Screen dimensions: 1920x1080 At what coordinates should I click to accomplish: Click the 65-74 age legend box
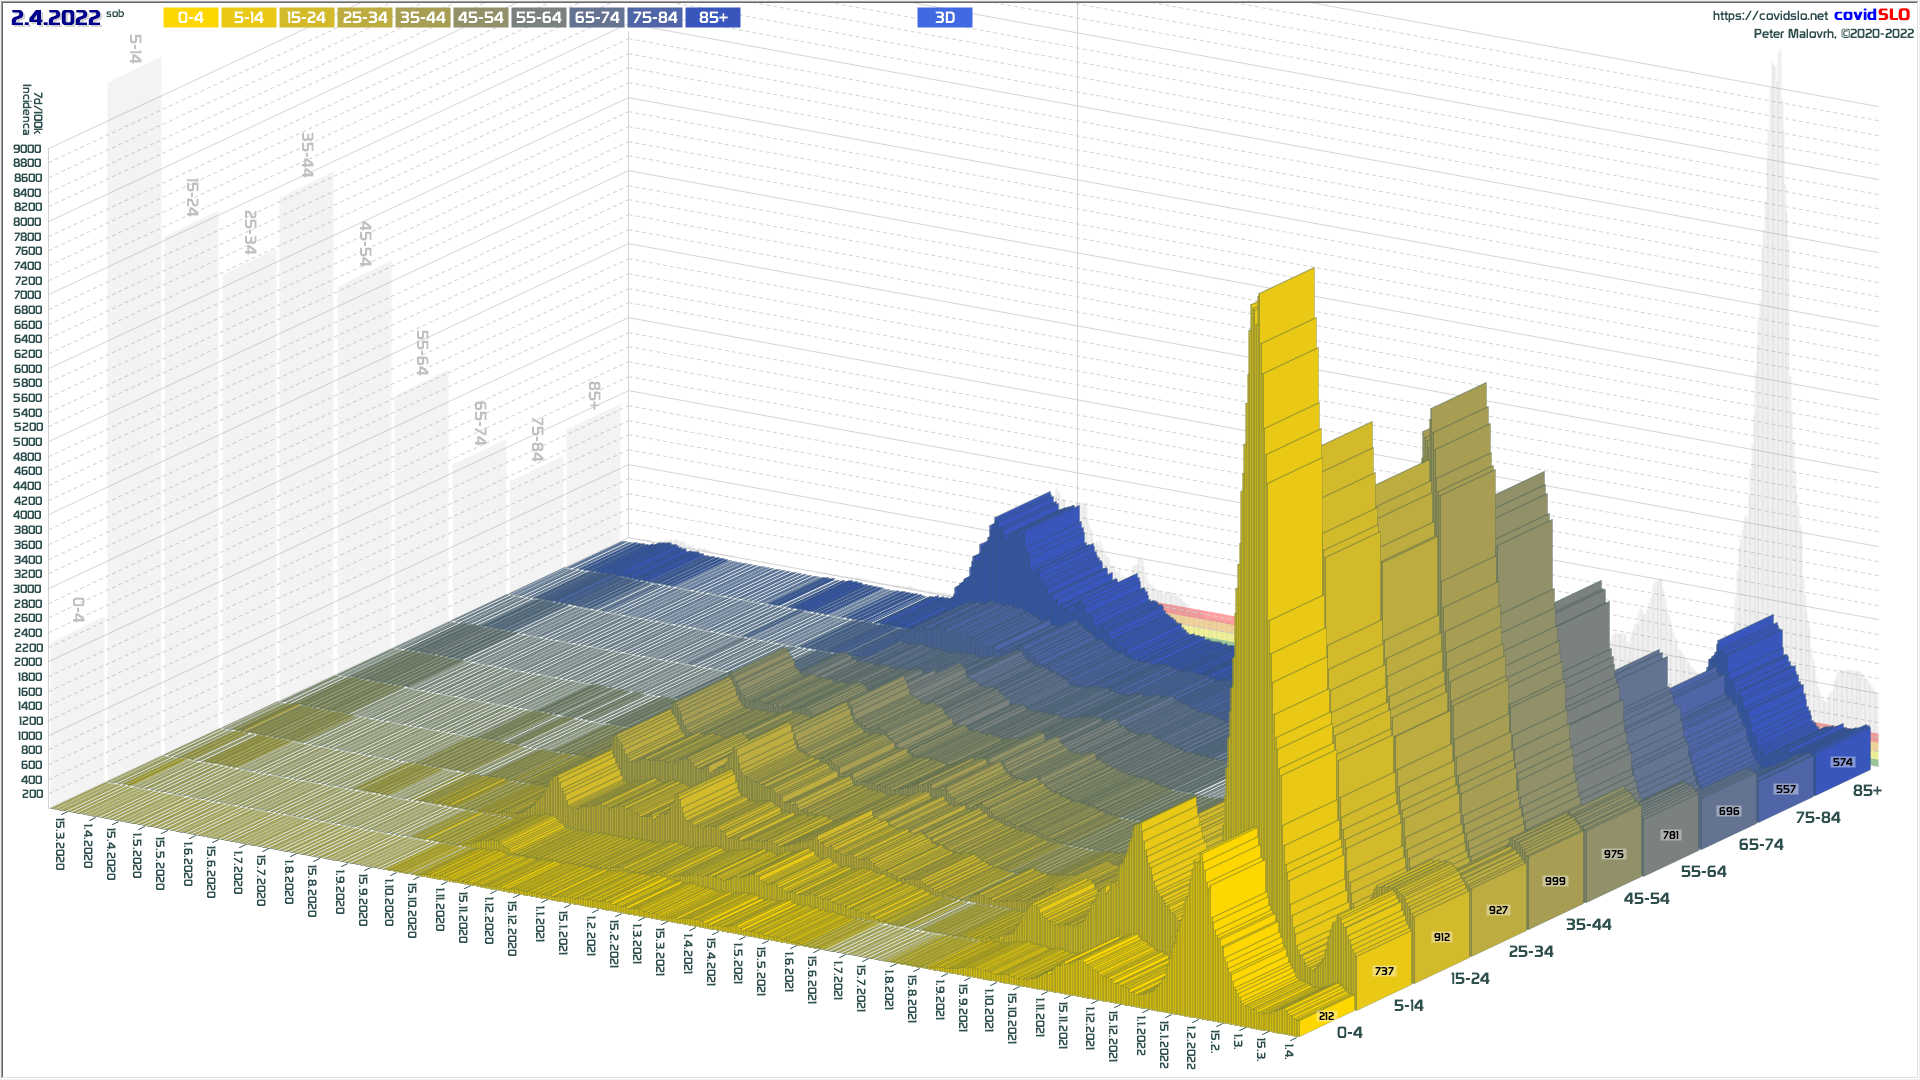(596, 18)
